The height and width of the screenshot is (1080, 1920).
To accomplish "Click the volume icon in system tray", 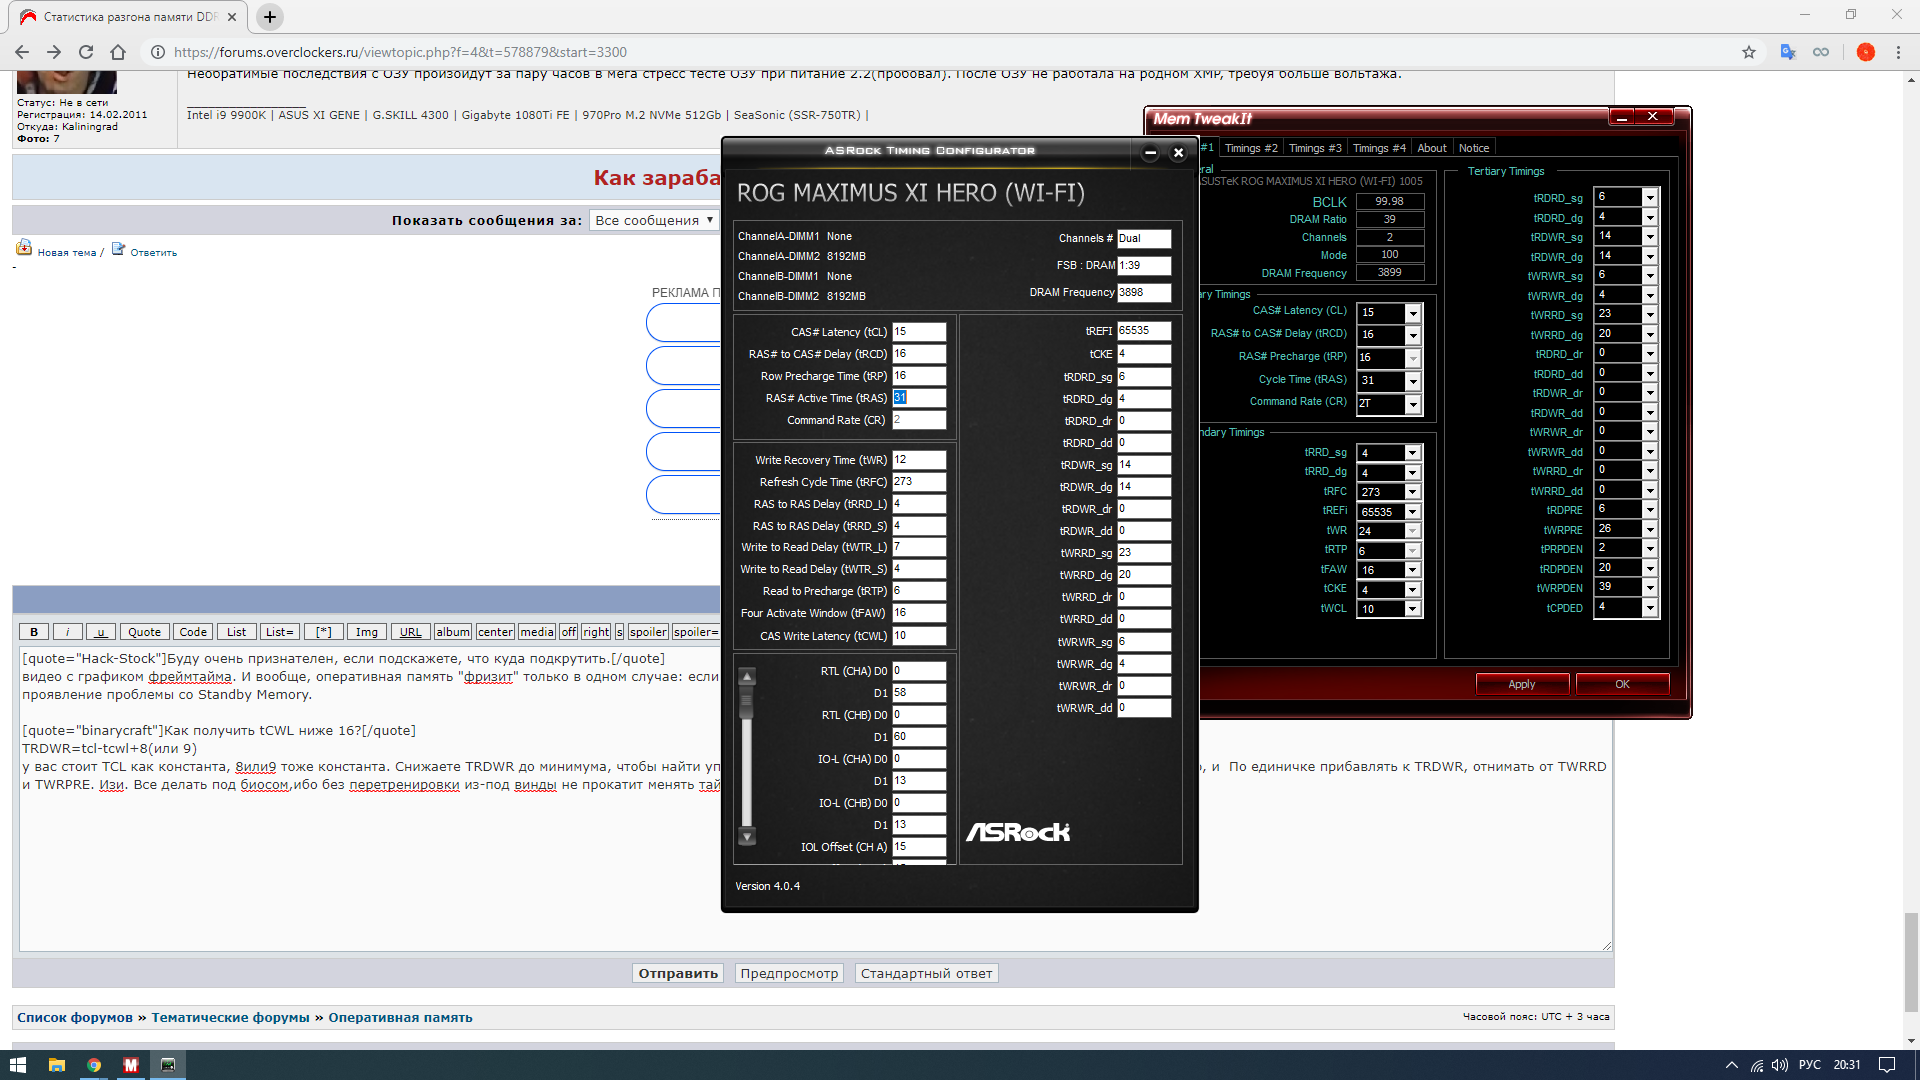I will click(1779, 1065).
